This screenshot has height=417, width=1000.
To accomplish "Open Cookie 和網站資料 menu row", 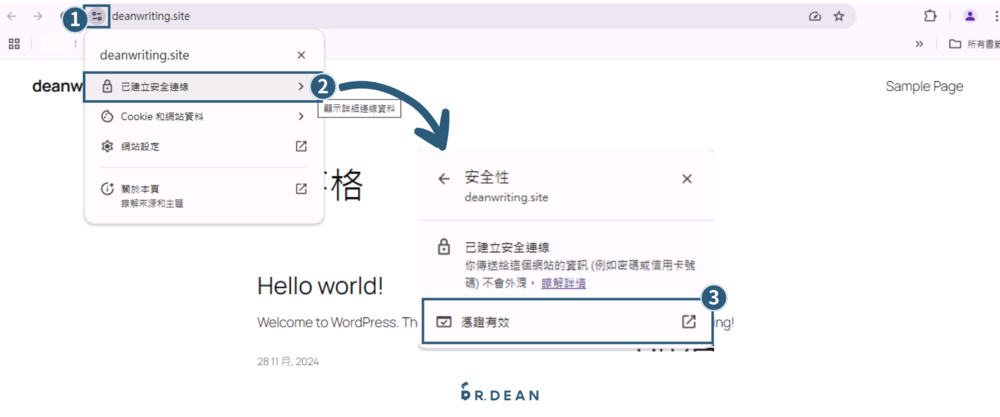I will tap(203, 117).
